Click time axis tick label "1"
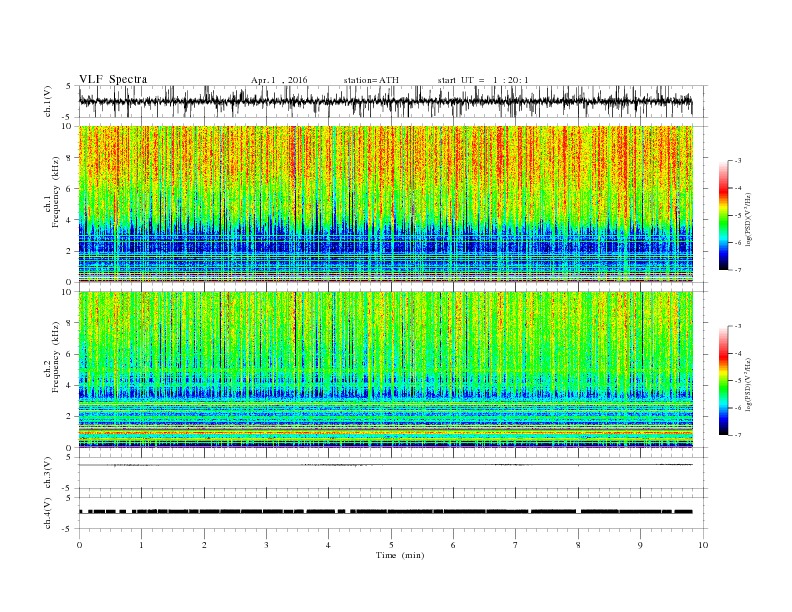Screen dimensions: 792x612 pyautogui.click(x=141, y=545)
